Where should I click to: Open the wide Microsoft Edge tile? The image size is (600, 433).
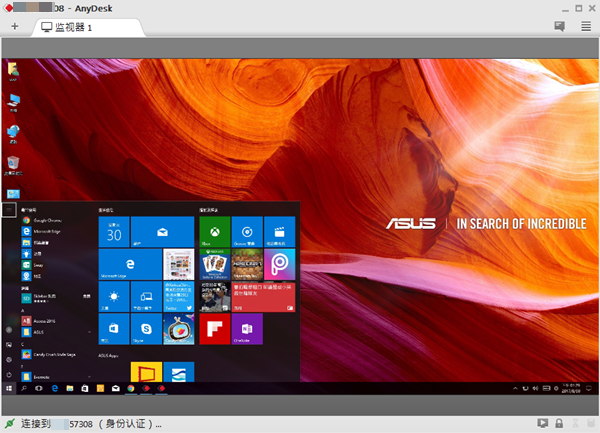(x=130, y=264)
